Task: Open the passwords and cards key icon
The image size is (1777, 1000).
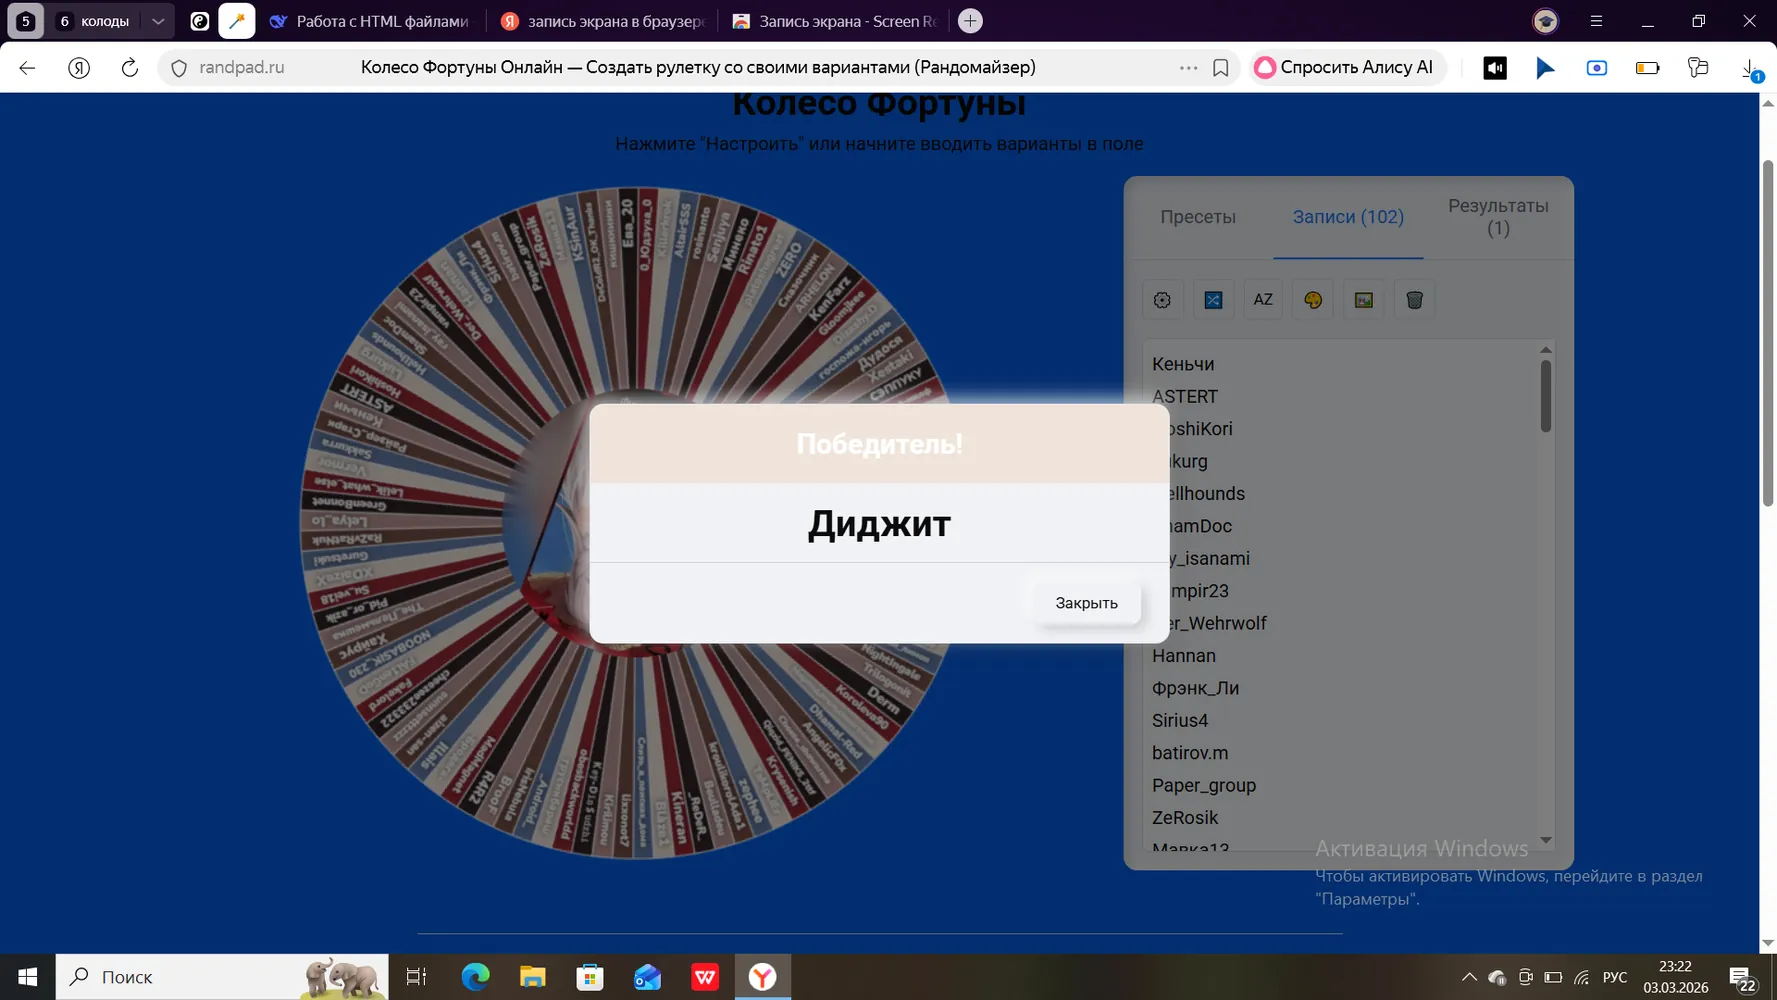Action: (1698, 68)
